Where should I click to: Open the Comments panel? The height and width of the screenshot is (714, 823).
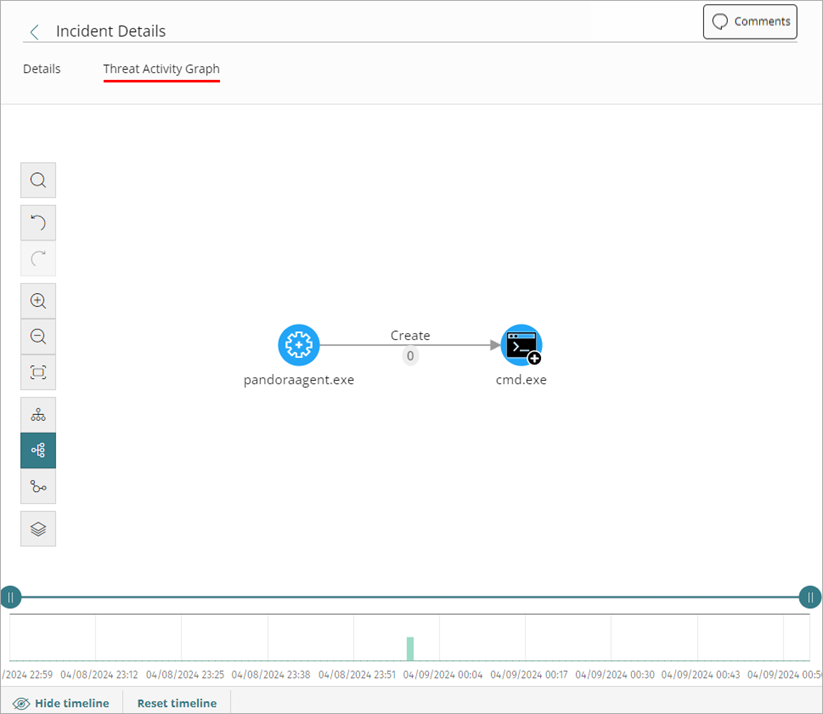[x=750, y=21]
